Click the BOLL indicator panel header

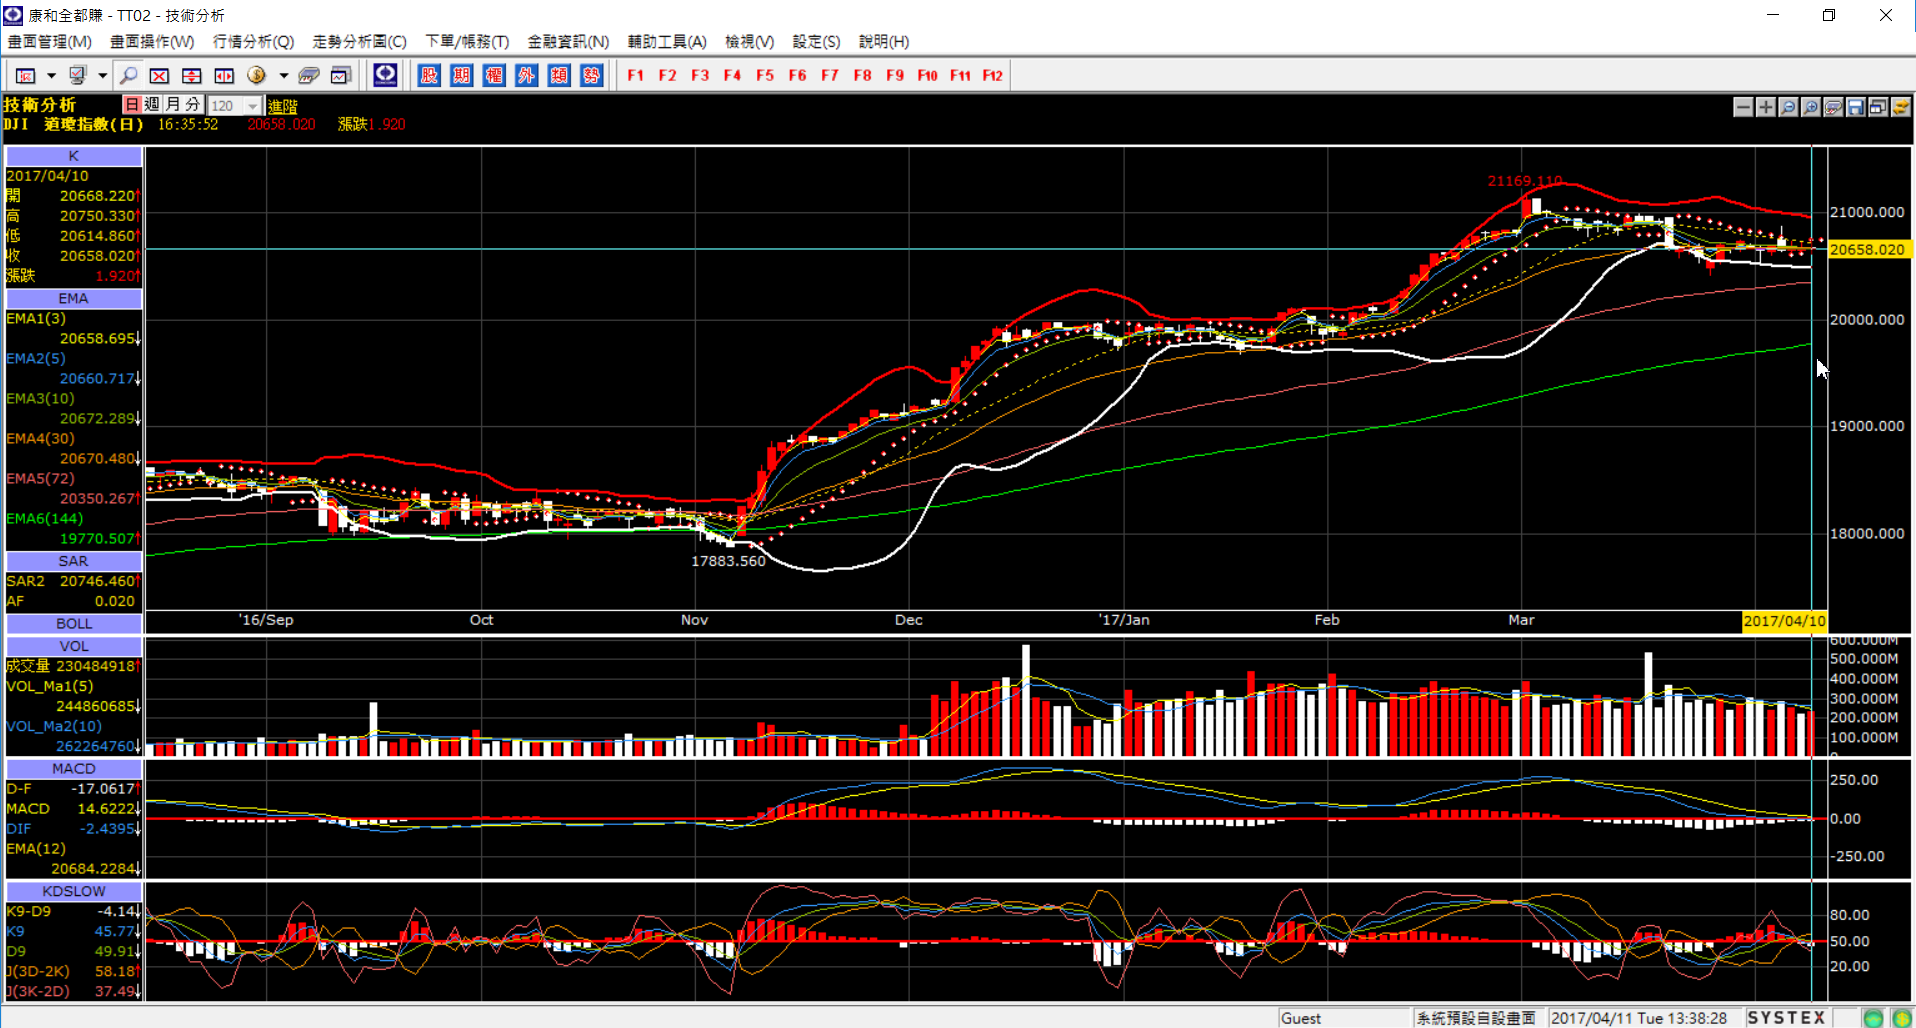pyautogui.click(x=74, y=624)
